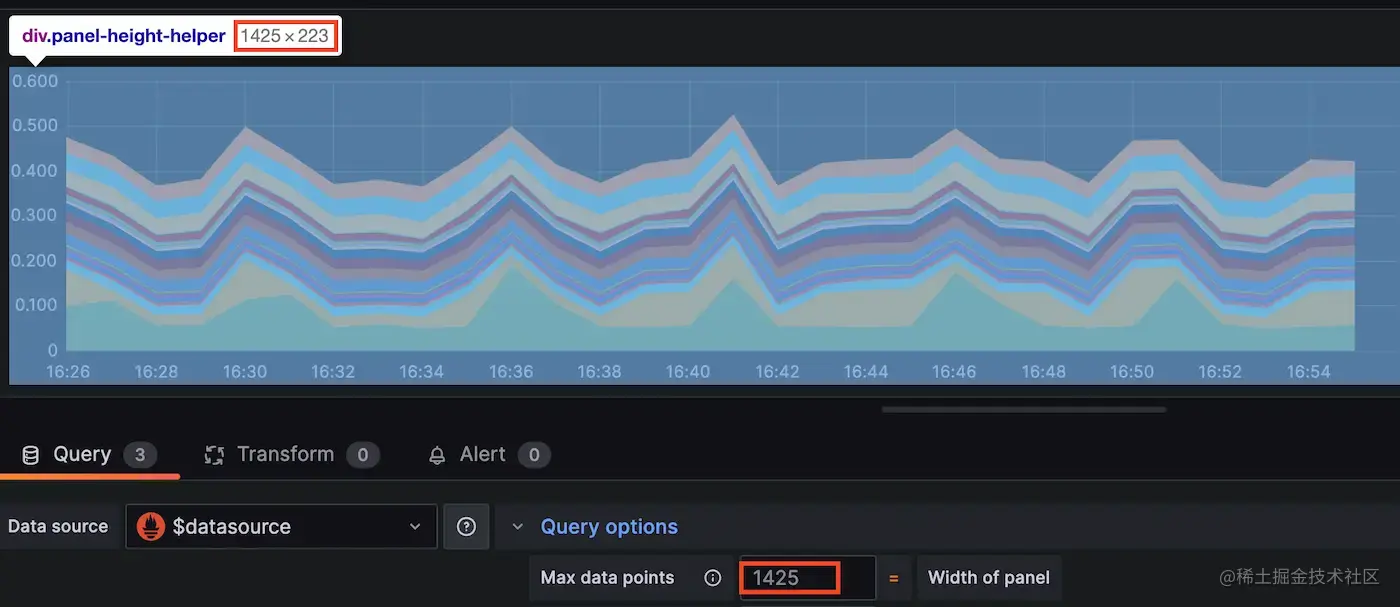This screenshot has height=607, width=1400.
Task: Click the Width of panel label
Action: pos(988,577)
